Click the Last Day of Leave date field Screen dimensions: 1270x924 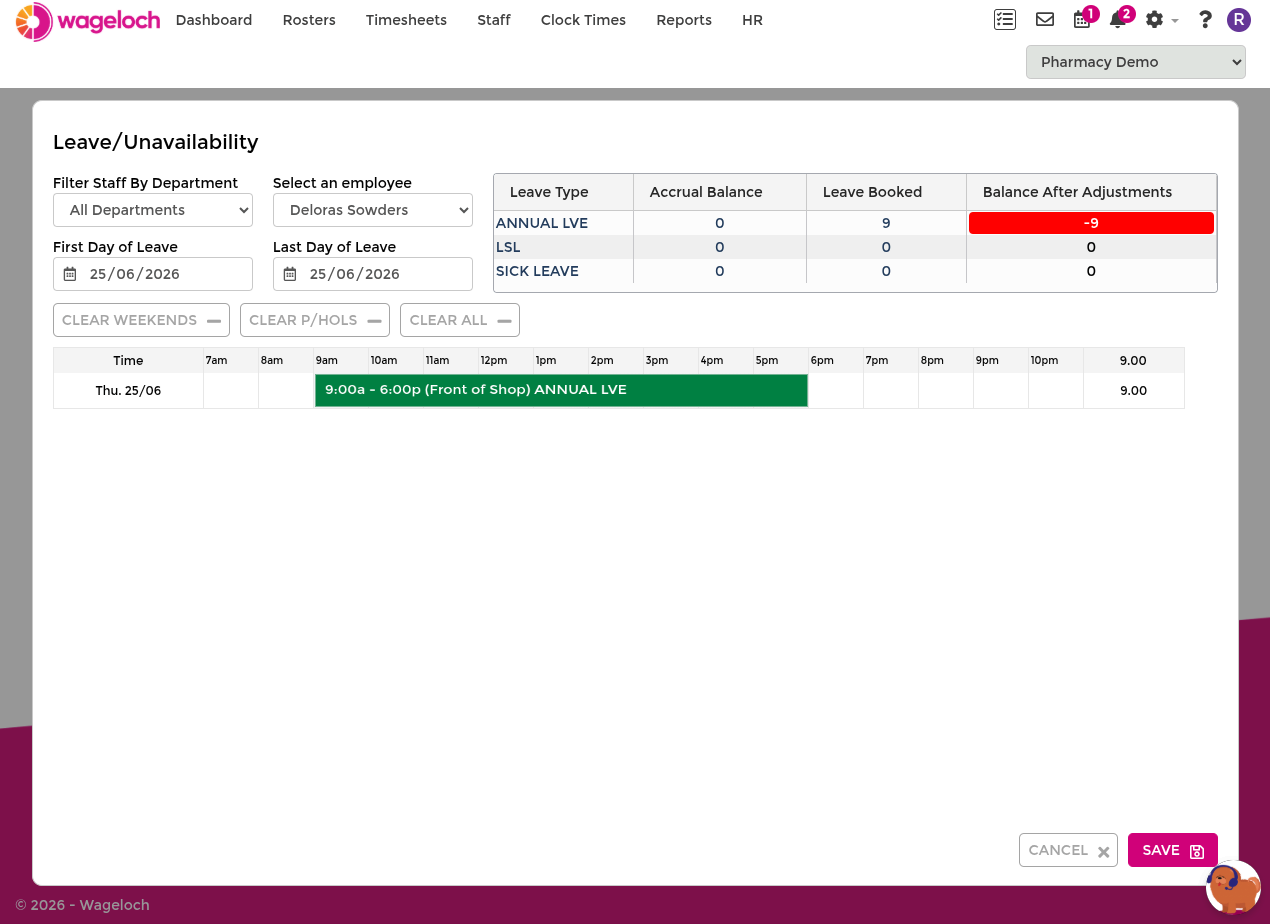373,274
